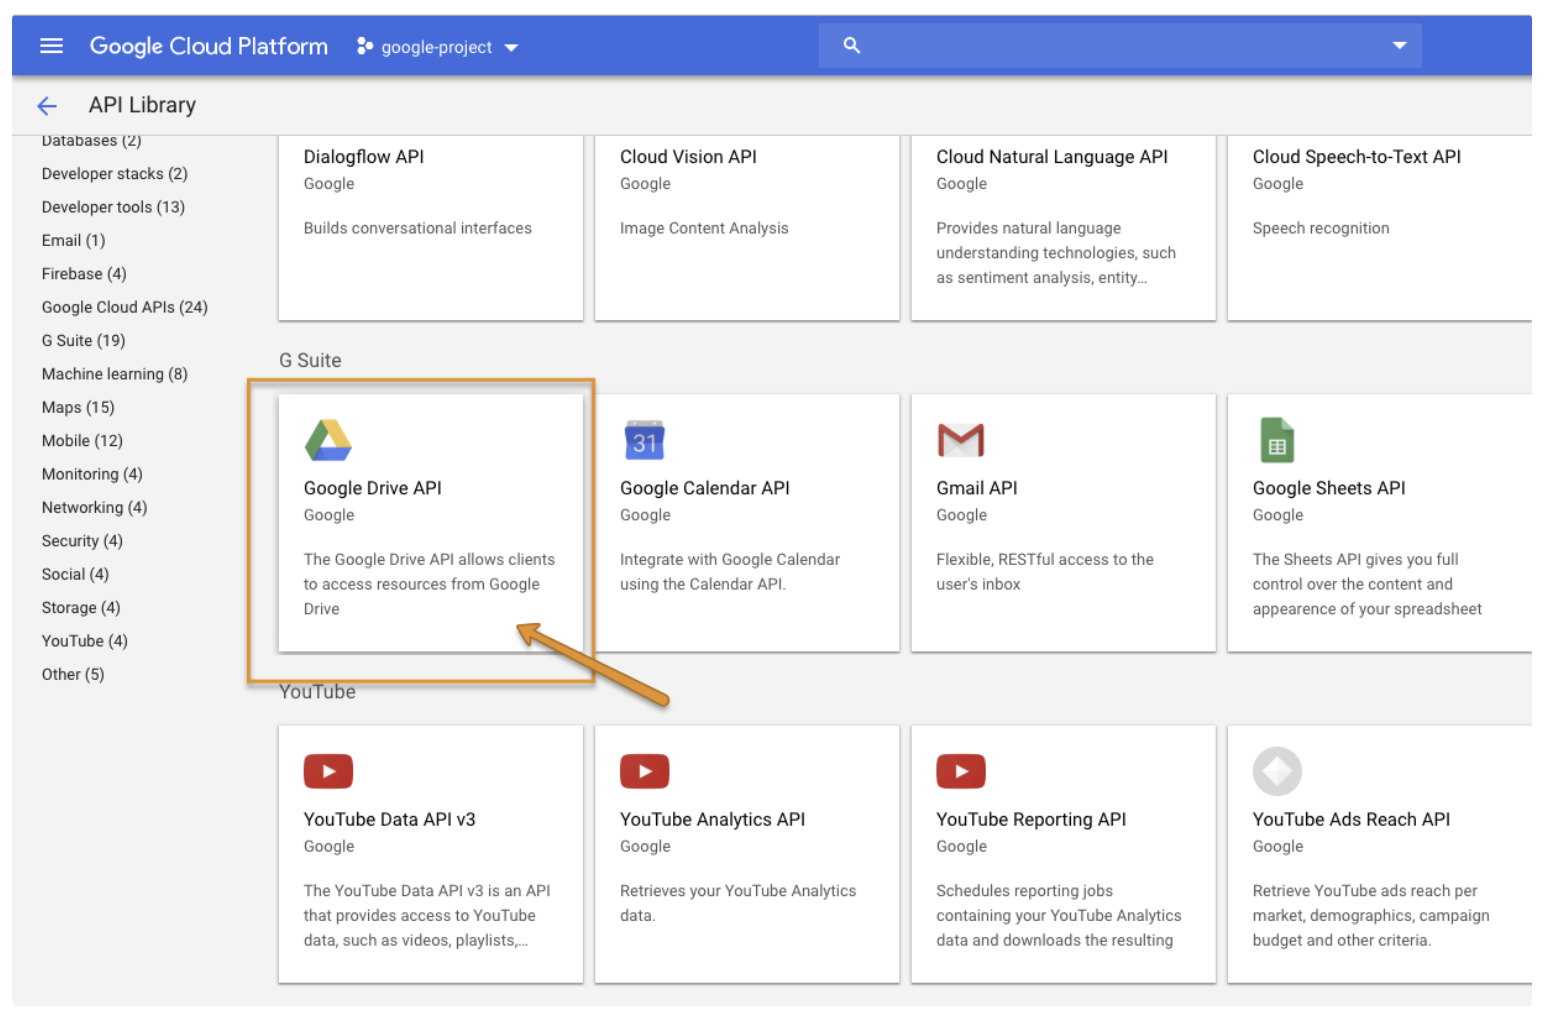Choose the Maps (15) category
This screenshot has width=1558, height=1018.
[x=78, y=408]
